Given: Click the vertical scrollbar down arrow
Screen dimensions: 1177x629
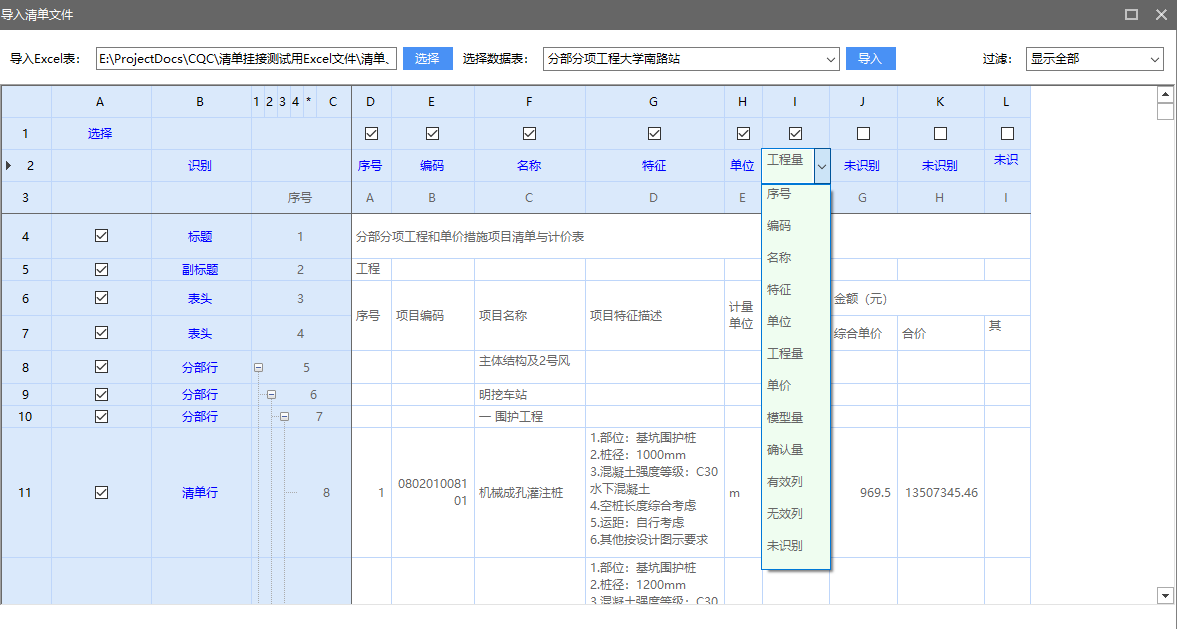Looking at the screenshot, I should tap(1165, 596).
